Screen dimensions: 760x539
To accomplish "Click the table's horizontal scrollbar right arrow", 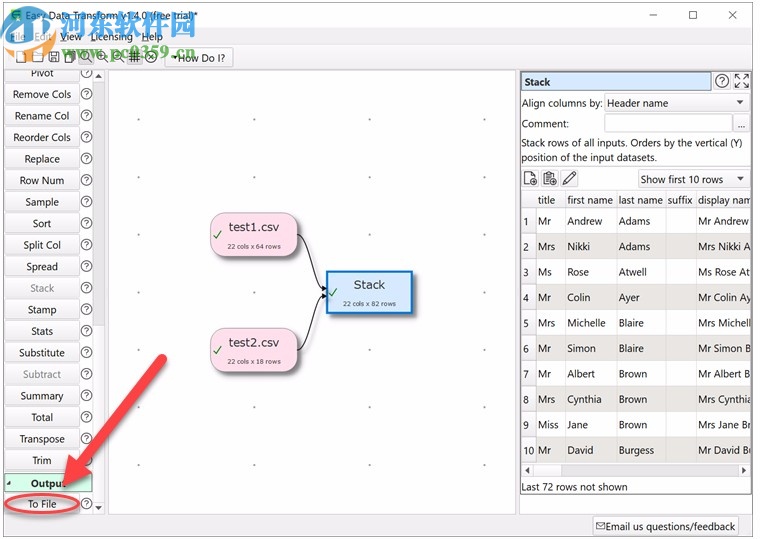I will pos(744,470).
